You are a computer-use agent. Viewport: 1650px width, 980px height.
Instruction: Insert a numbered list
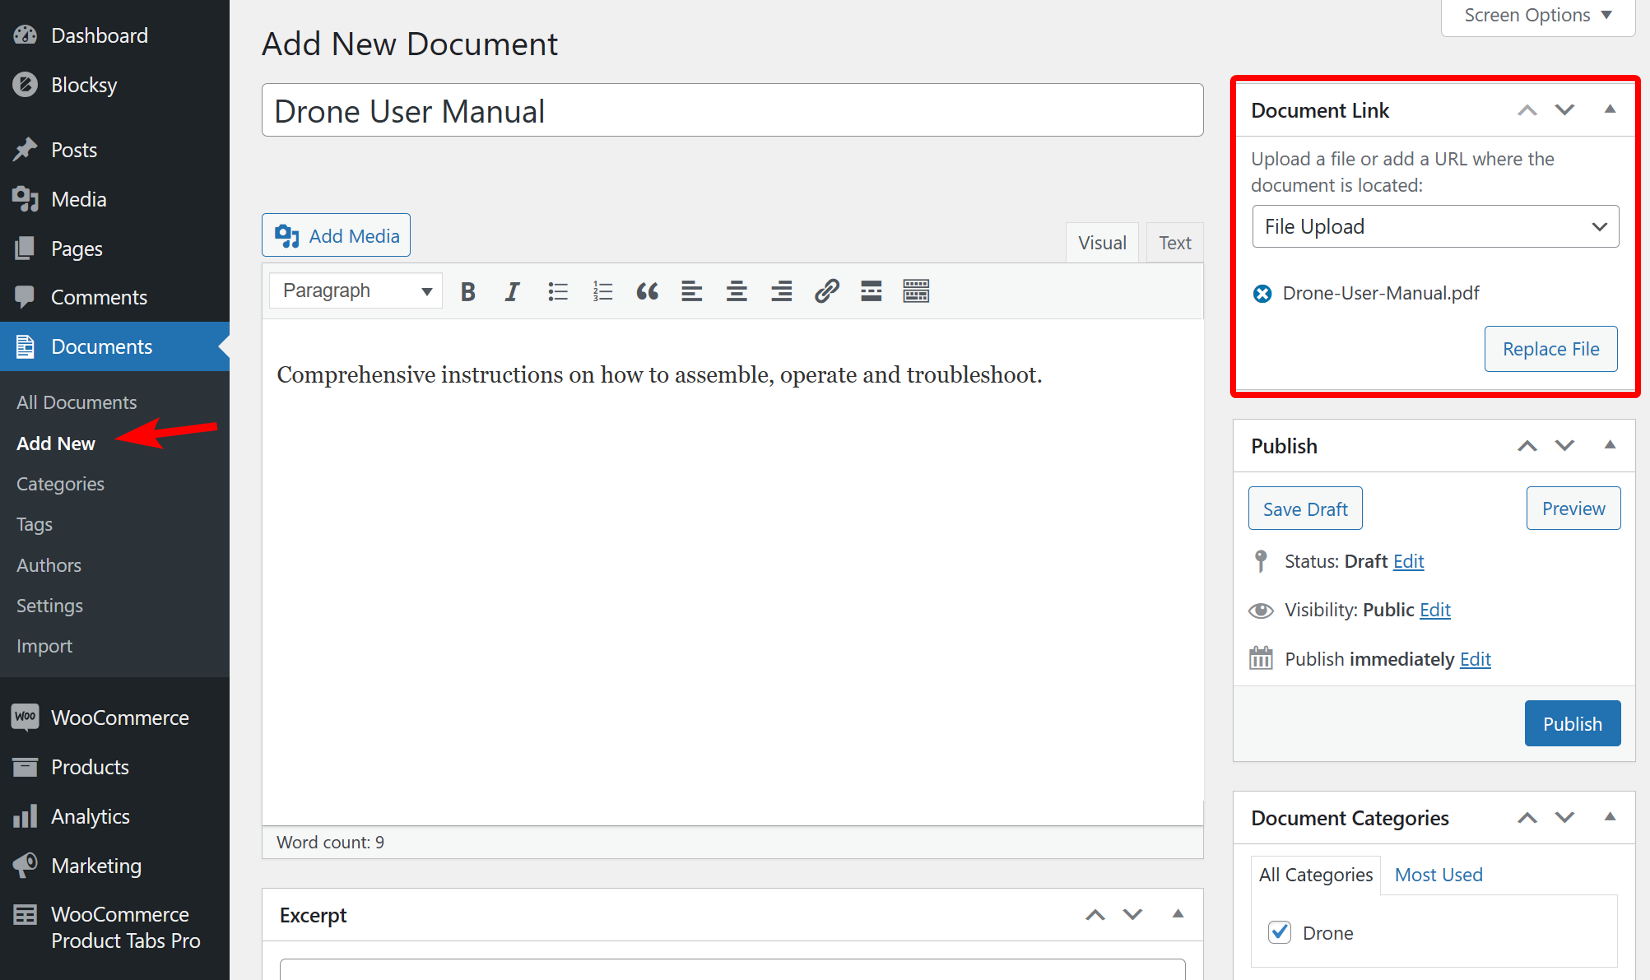tap(602, 291)
